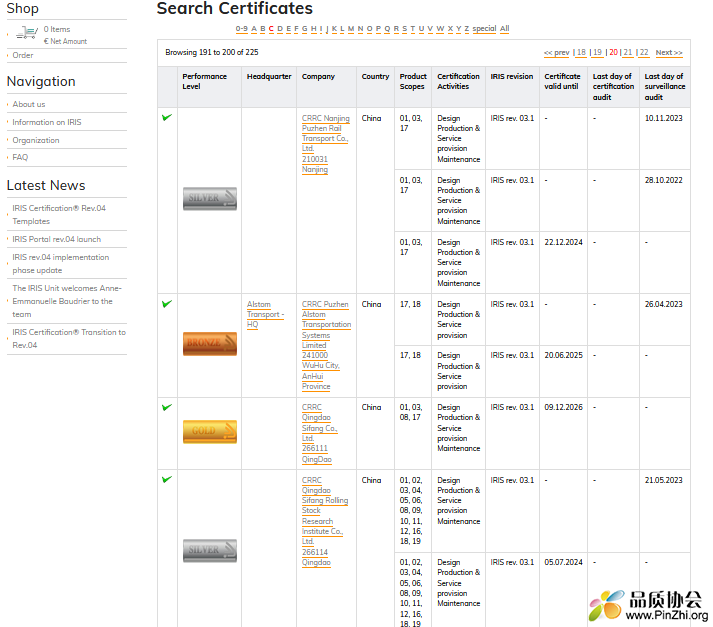Open news about Anne-Emmanuelle Baudrier joining
The width and height of the screenshot is (713, 627).
point(67,301)
